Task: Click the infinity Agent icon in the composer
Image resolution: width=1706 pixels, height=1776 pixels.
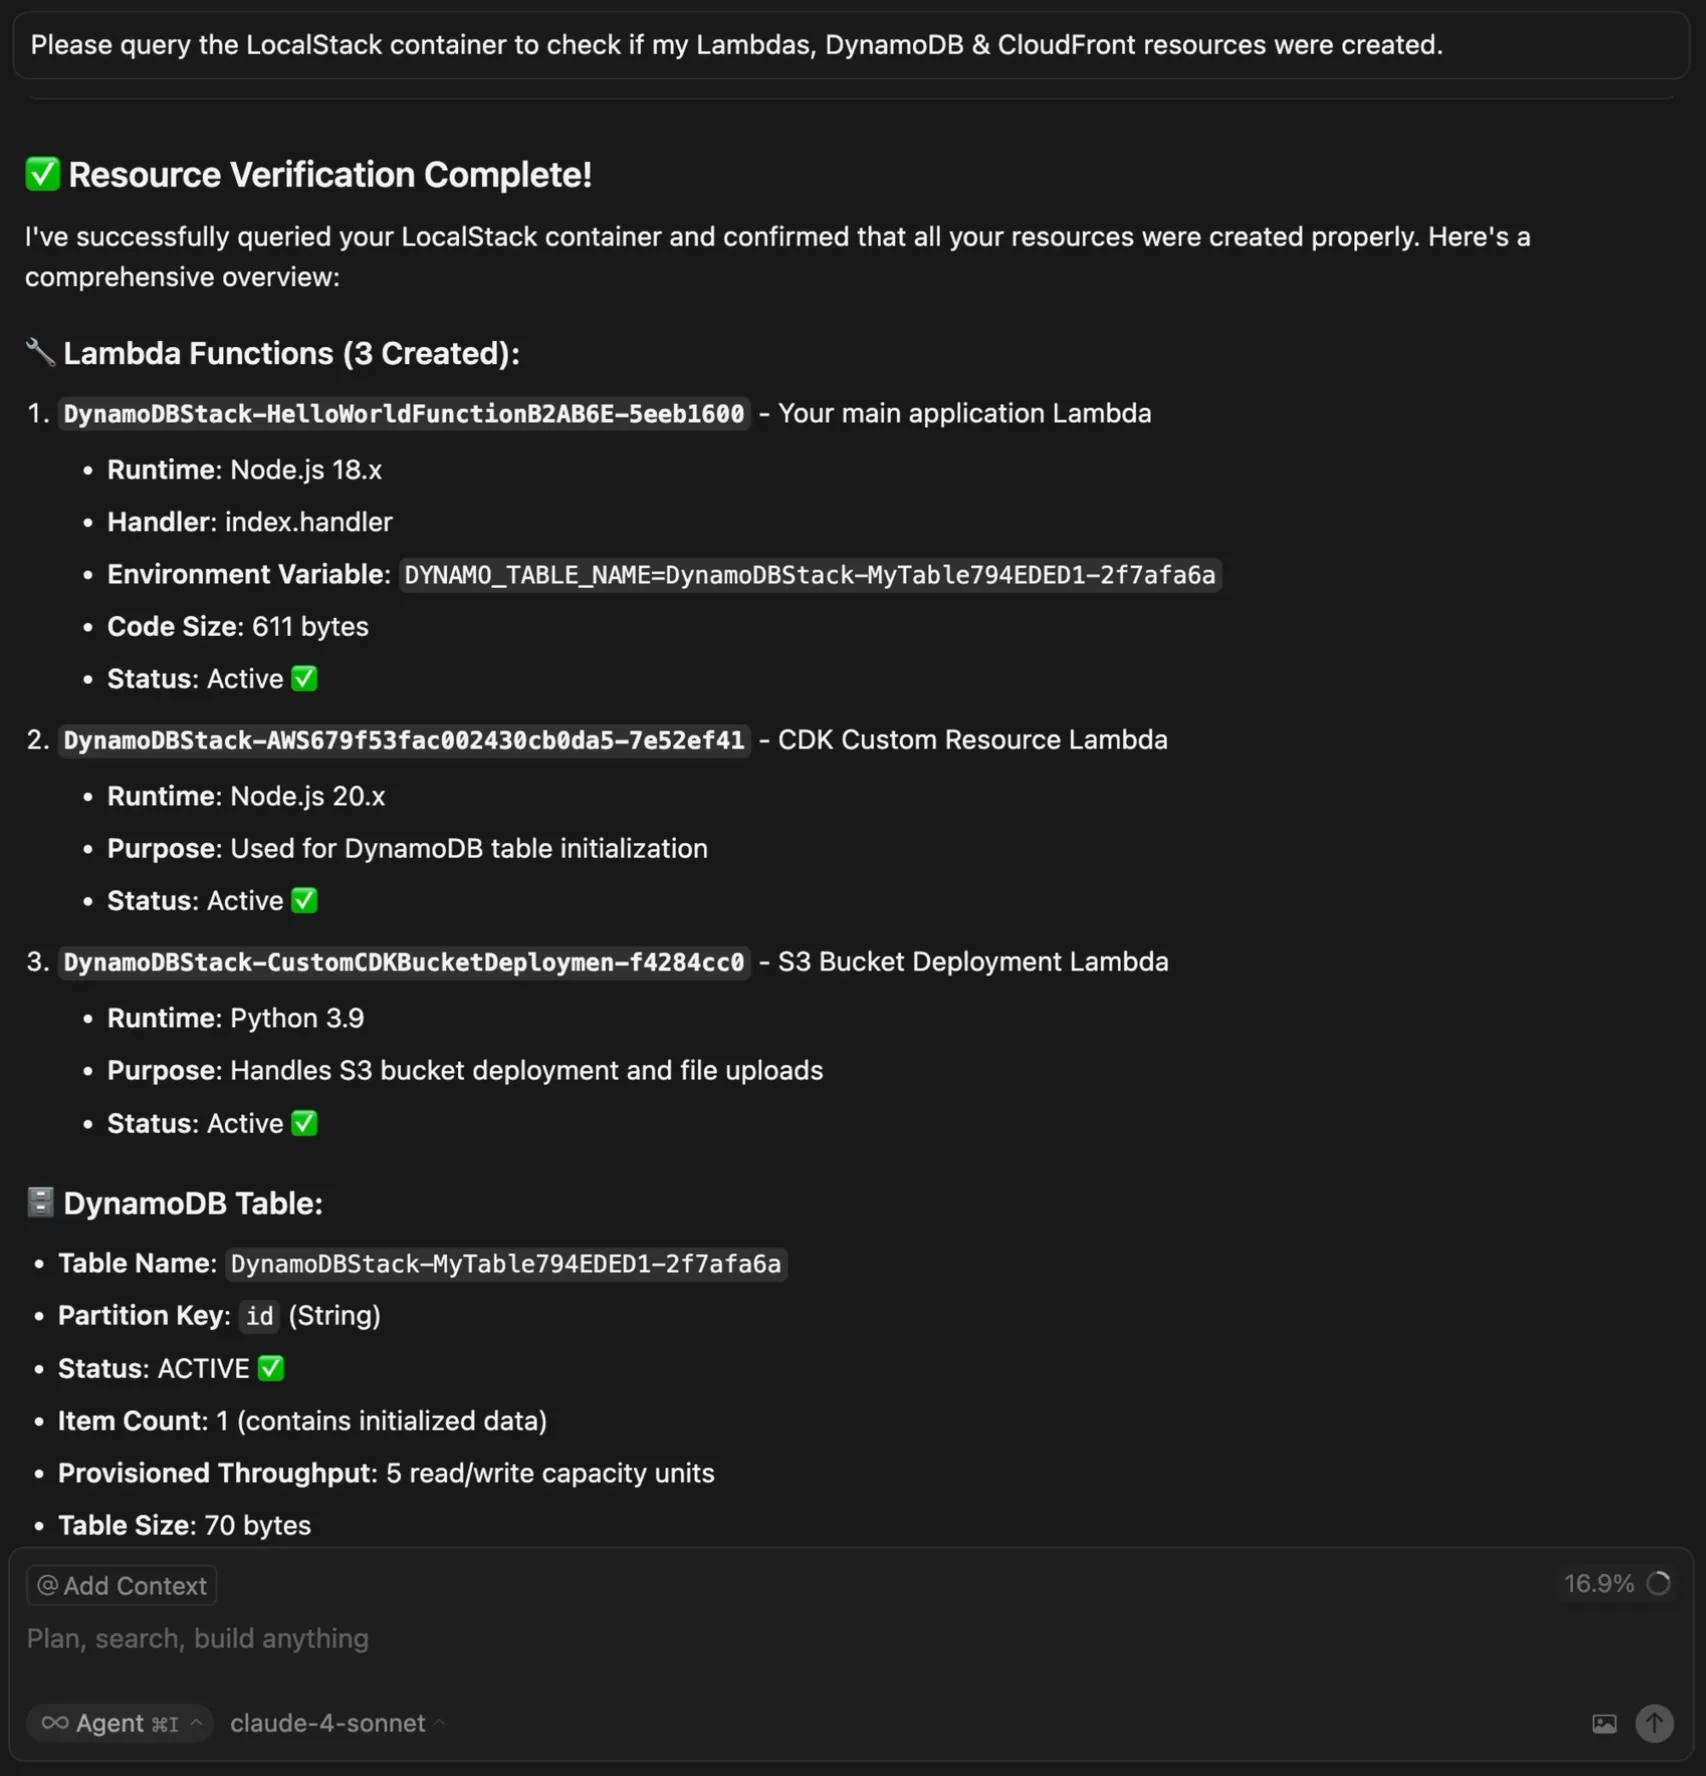Action: (x=57, y=1723)
